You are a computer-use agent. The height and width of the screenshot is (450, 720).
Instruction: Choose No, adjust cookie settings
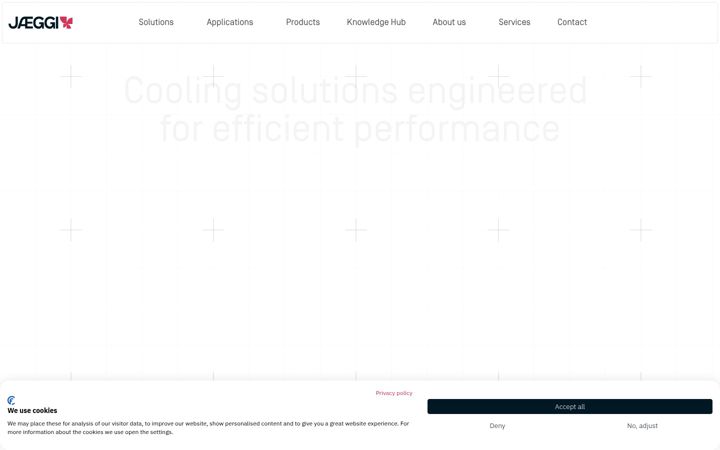[642, 426]
